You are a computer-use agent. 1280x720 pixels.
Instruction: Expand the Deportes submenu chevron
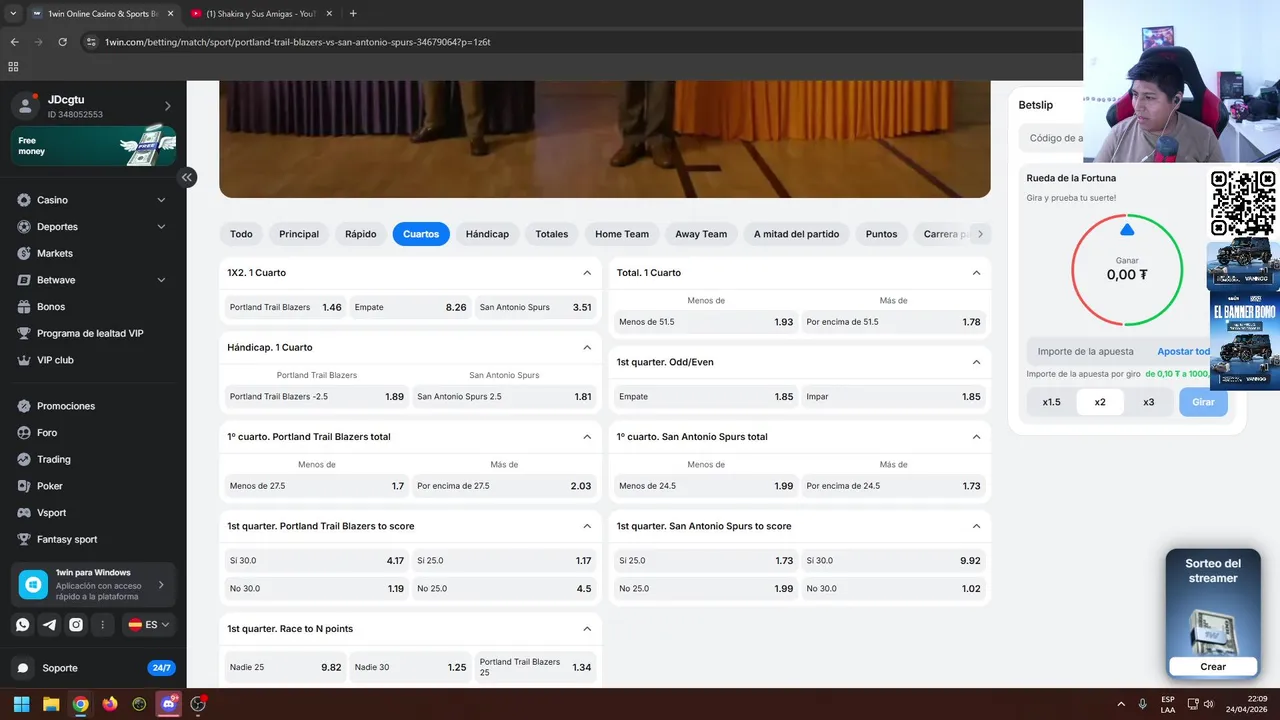(162, 227)
